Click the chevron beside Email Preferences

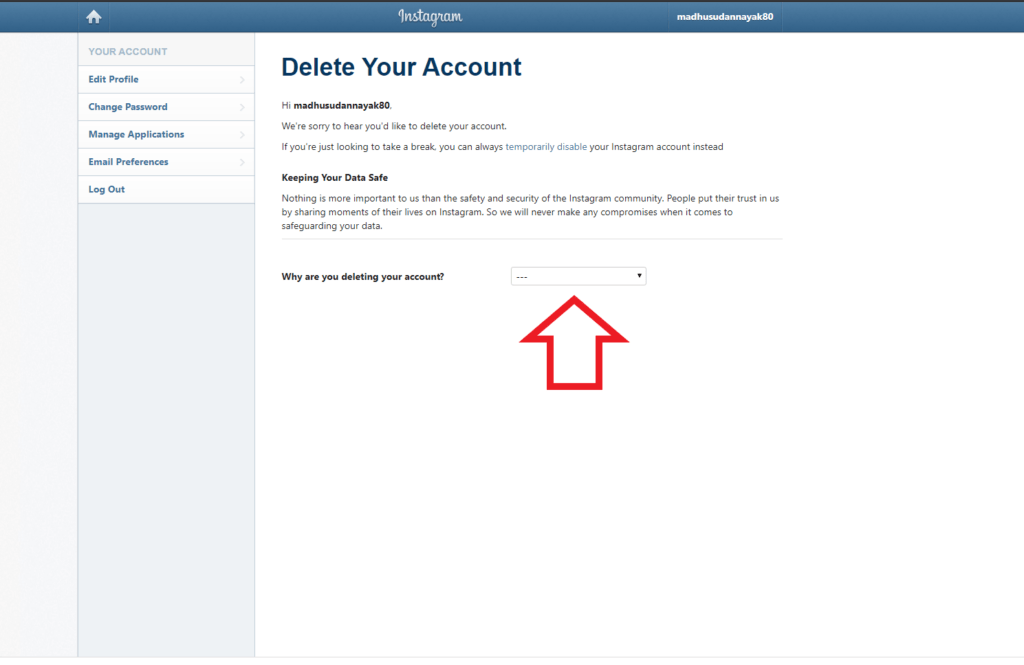pyautogui.click(x=242, y=162)
